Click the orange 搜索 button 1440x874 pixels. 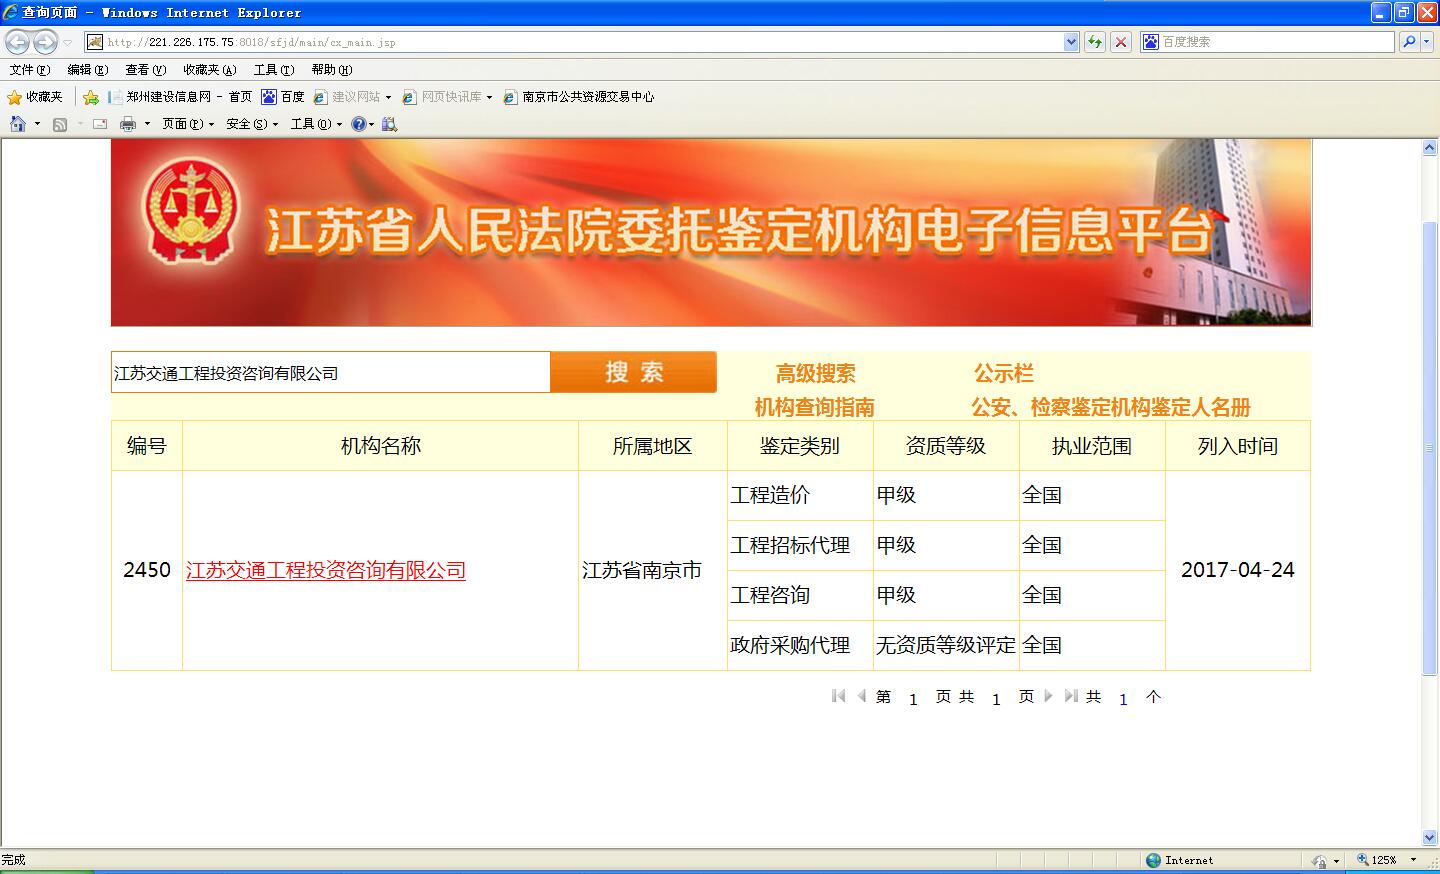click(x=633, y=372)
